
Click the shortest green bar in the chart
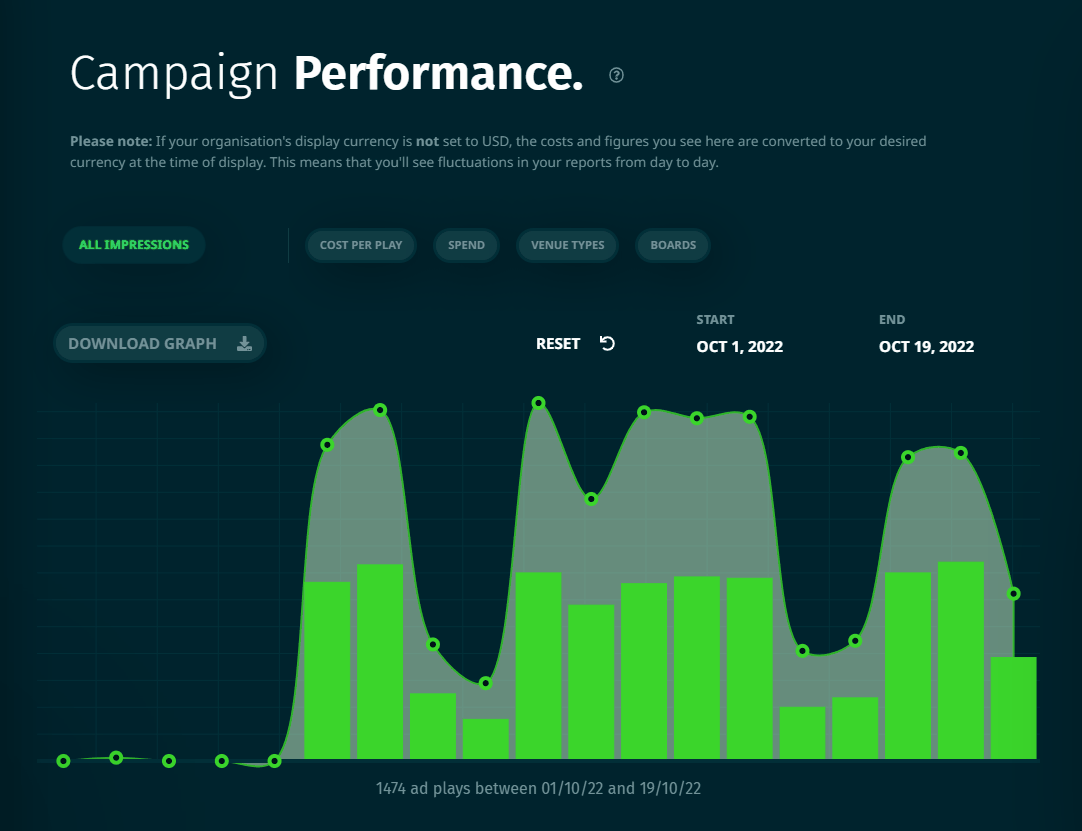tap(486, 739)
